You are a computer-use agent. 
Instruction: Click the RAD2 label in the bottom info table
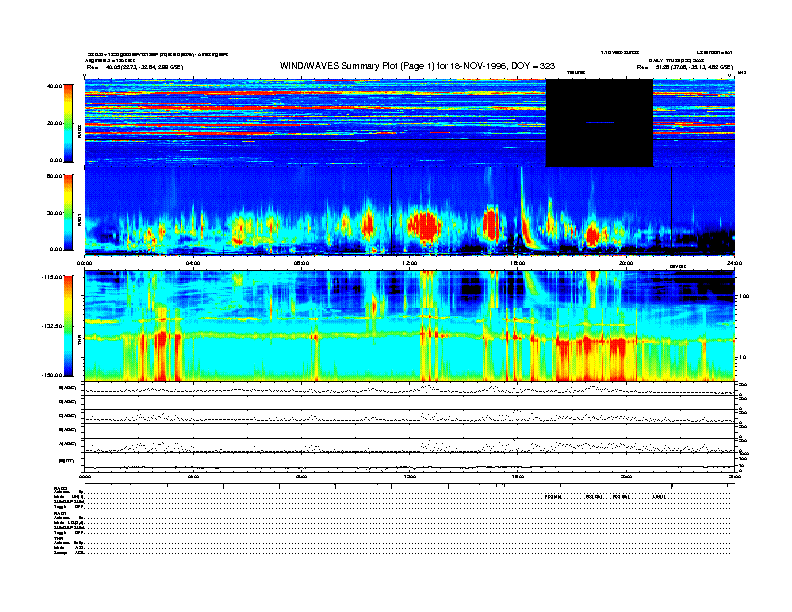(61, 488)
